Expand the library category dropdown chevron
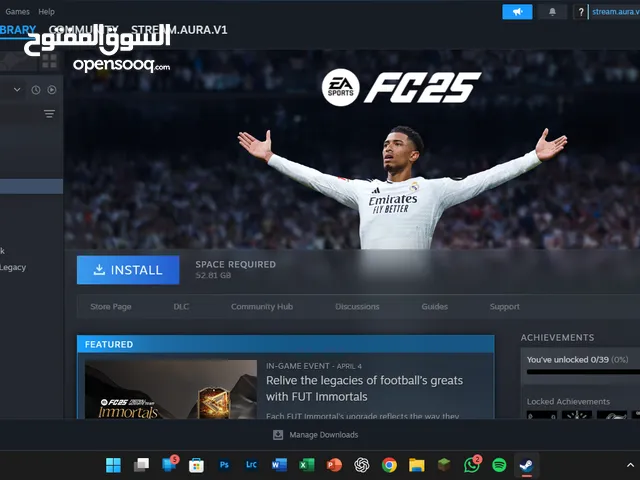 (17, 89)
